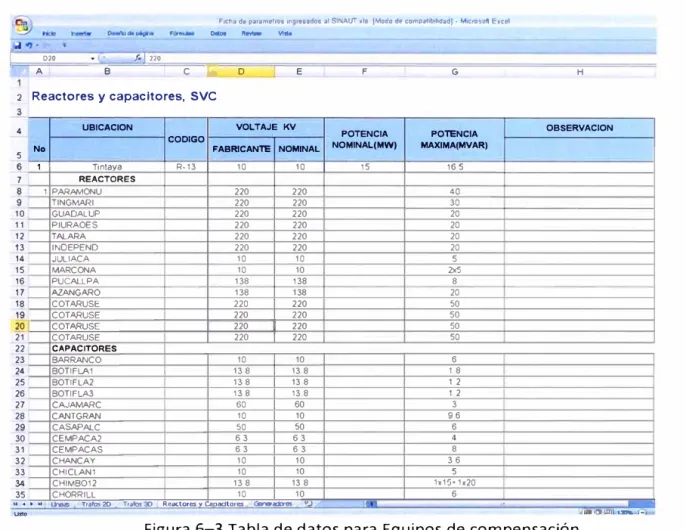Switch to the Diseño de página tab
Image resolution: width=686 pixels, height=530 pixels.
click(x=130, y=33)
